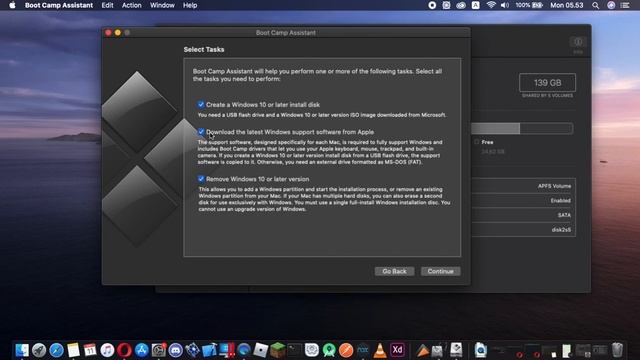Click the Free legend checkbox in background window
This screenshot has height=360, width=640.
click(476, 142)
